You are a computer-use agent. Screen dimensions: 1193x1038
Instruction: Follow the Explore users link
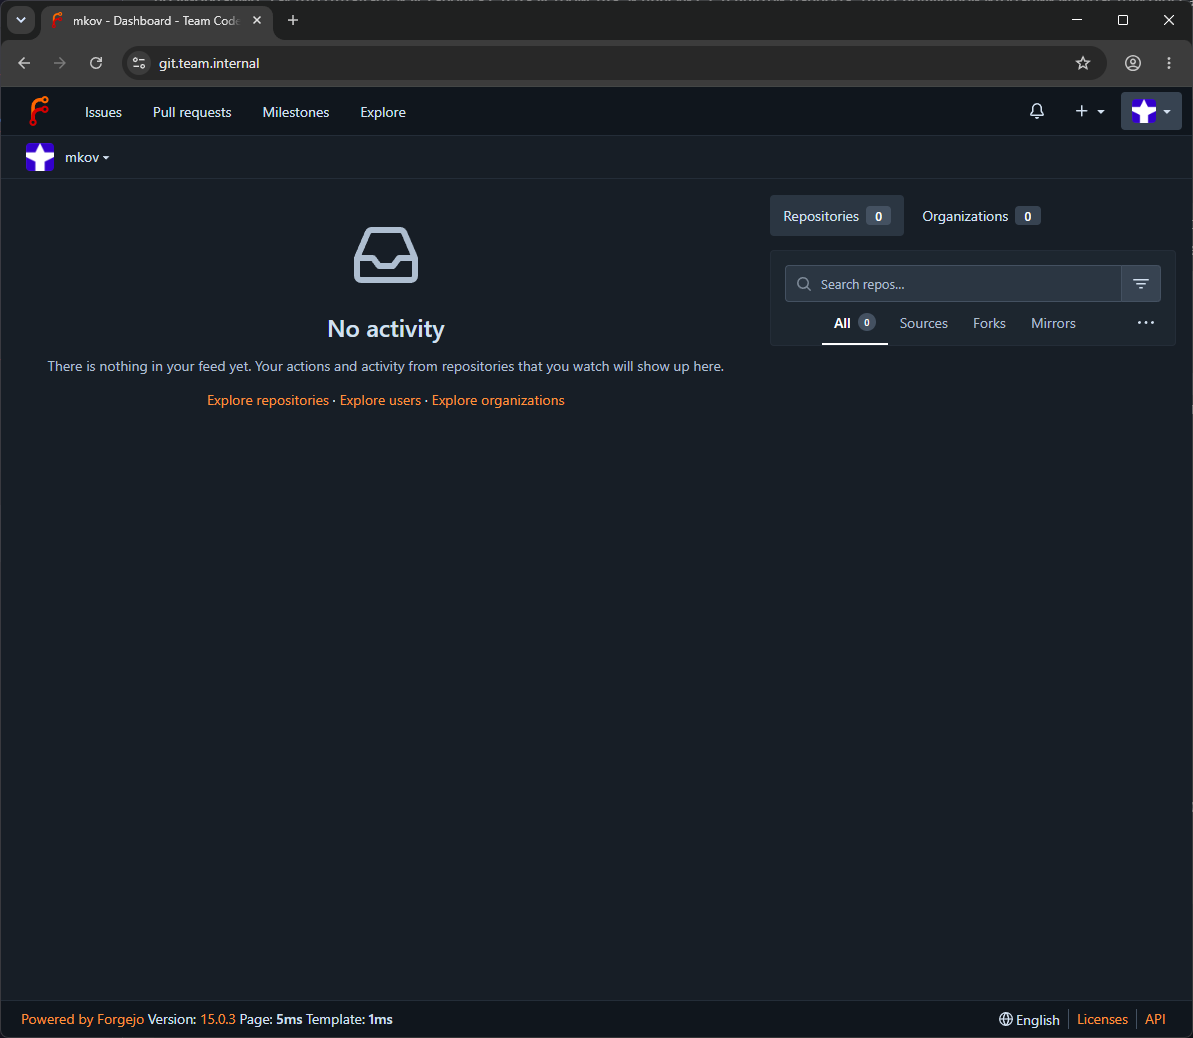pyautogui.click(x=380, y=400)
